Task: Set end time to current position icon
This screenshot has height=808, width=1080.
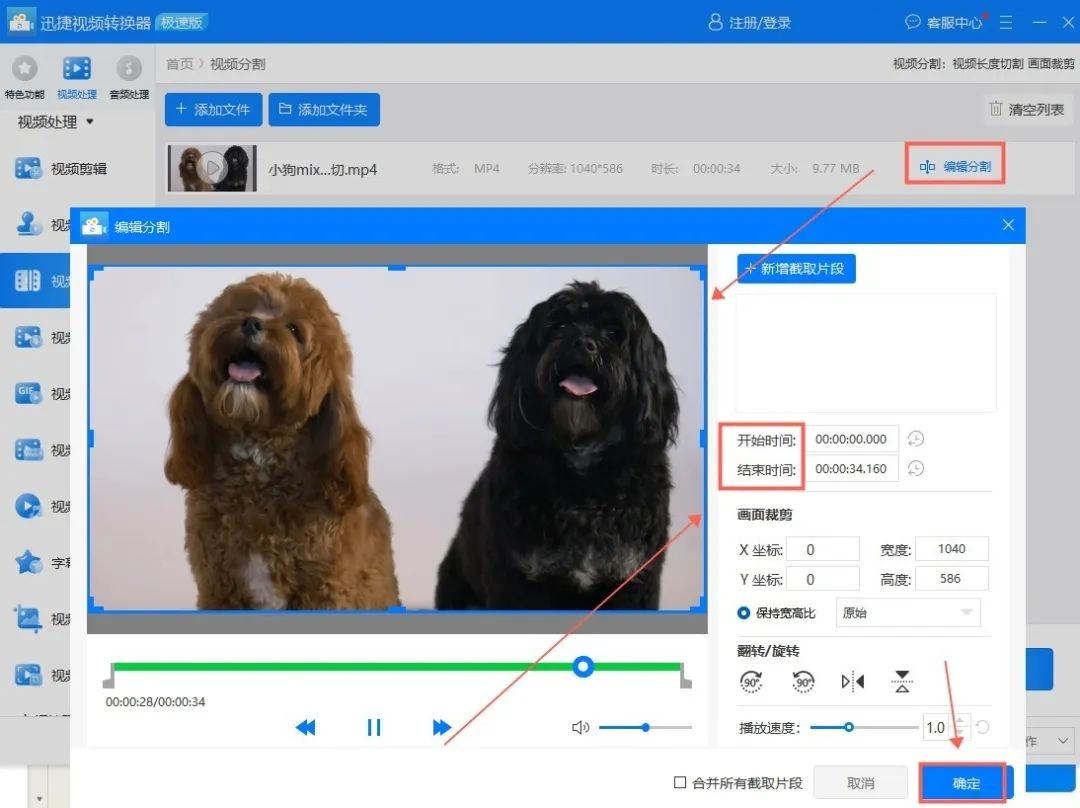Action: pos(915,468)
